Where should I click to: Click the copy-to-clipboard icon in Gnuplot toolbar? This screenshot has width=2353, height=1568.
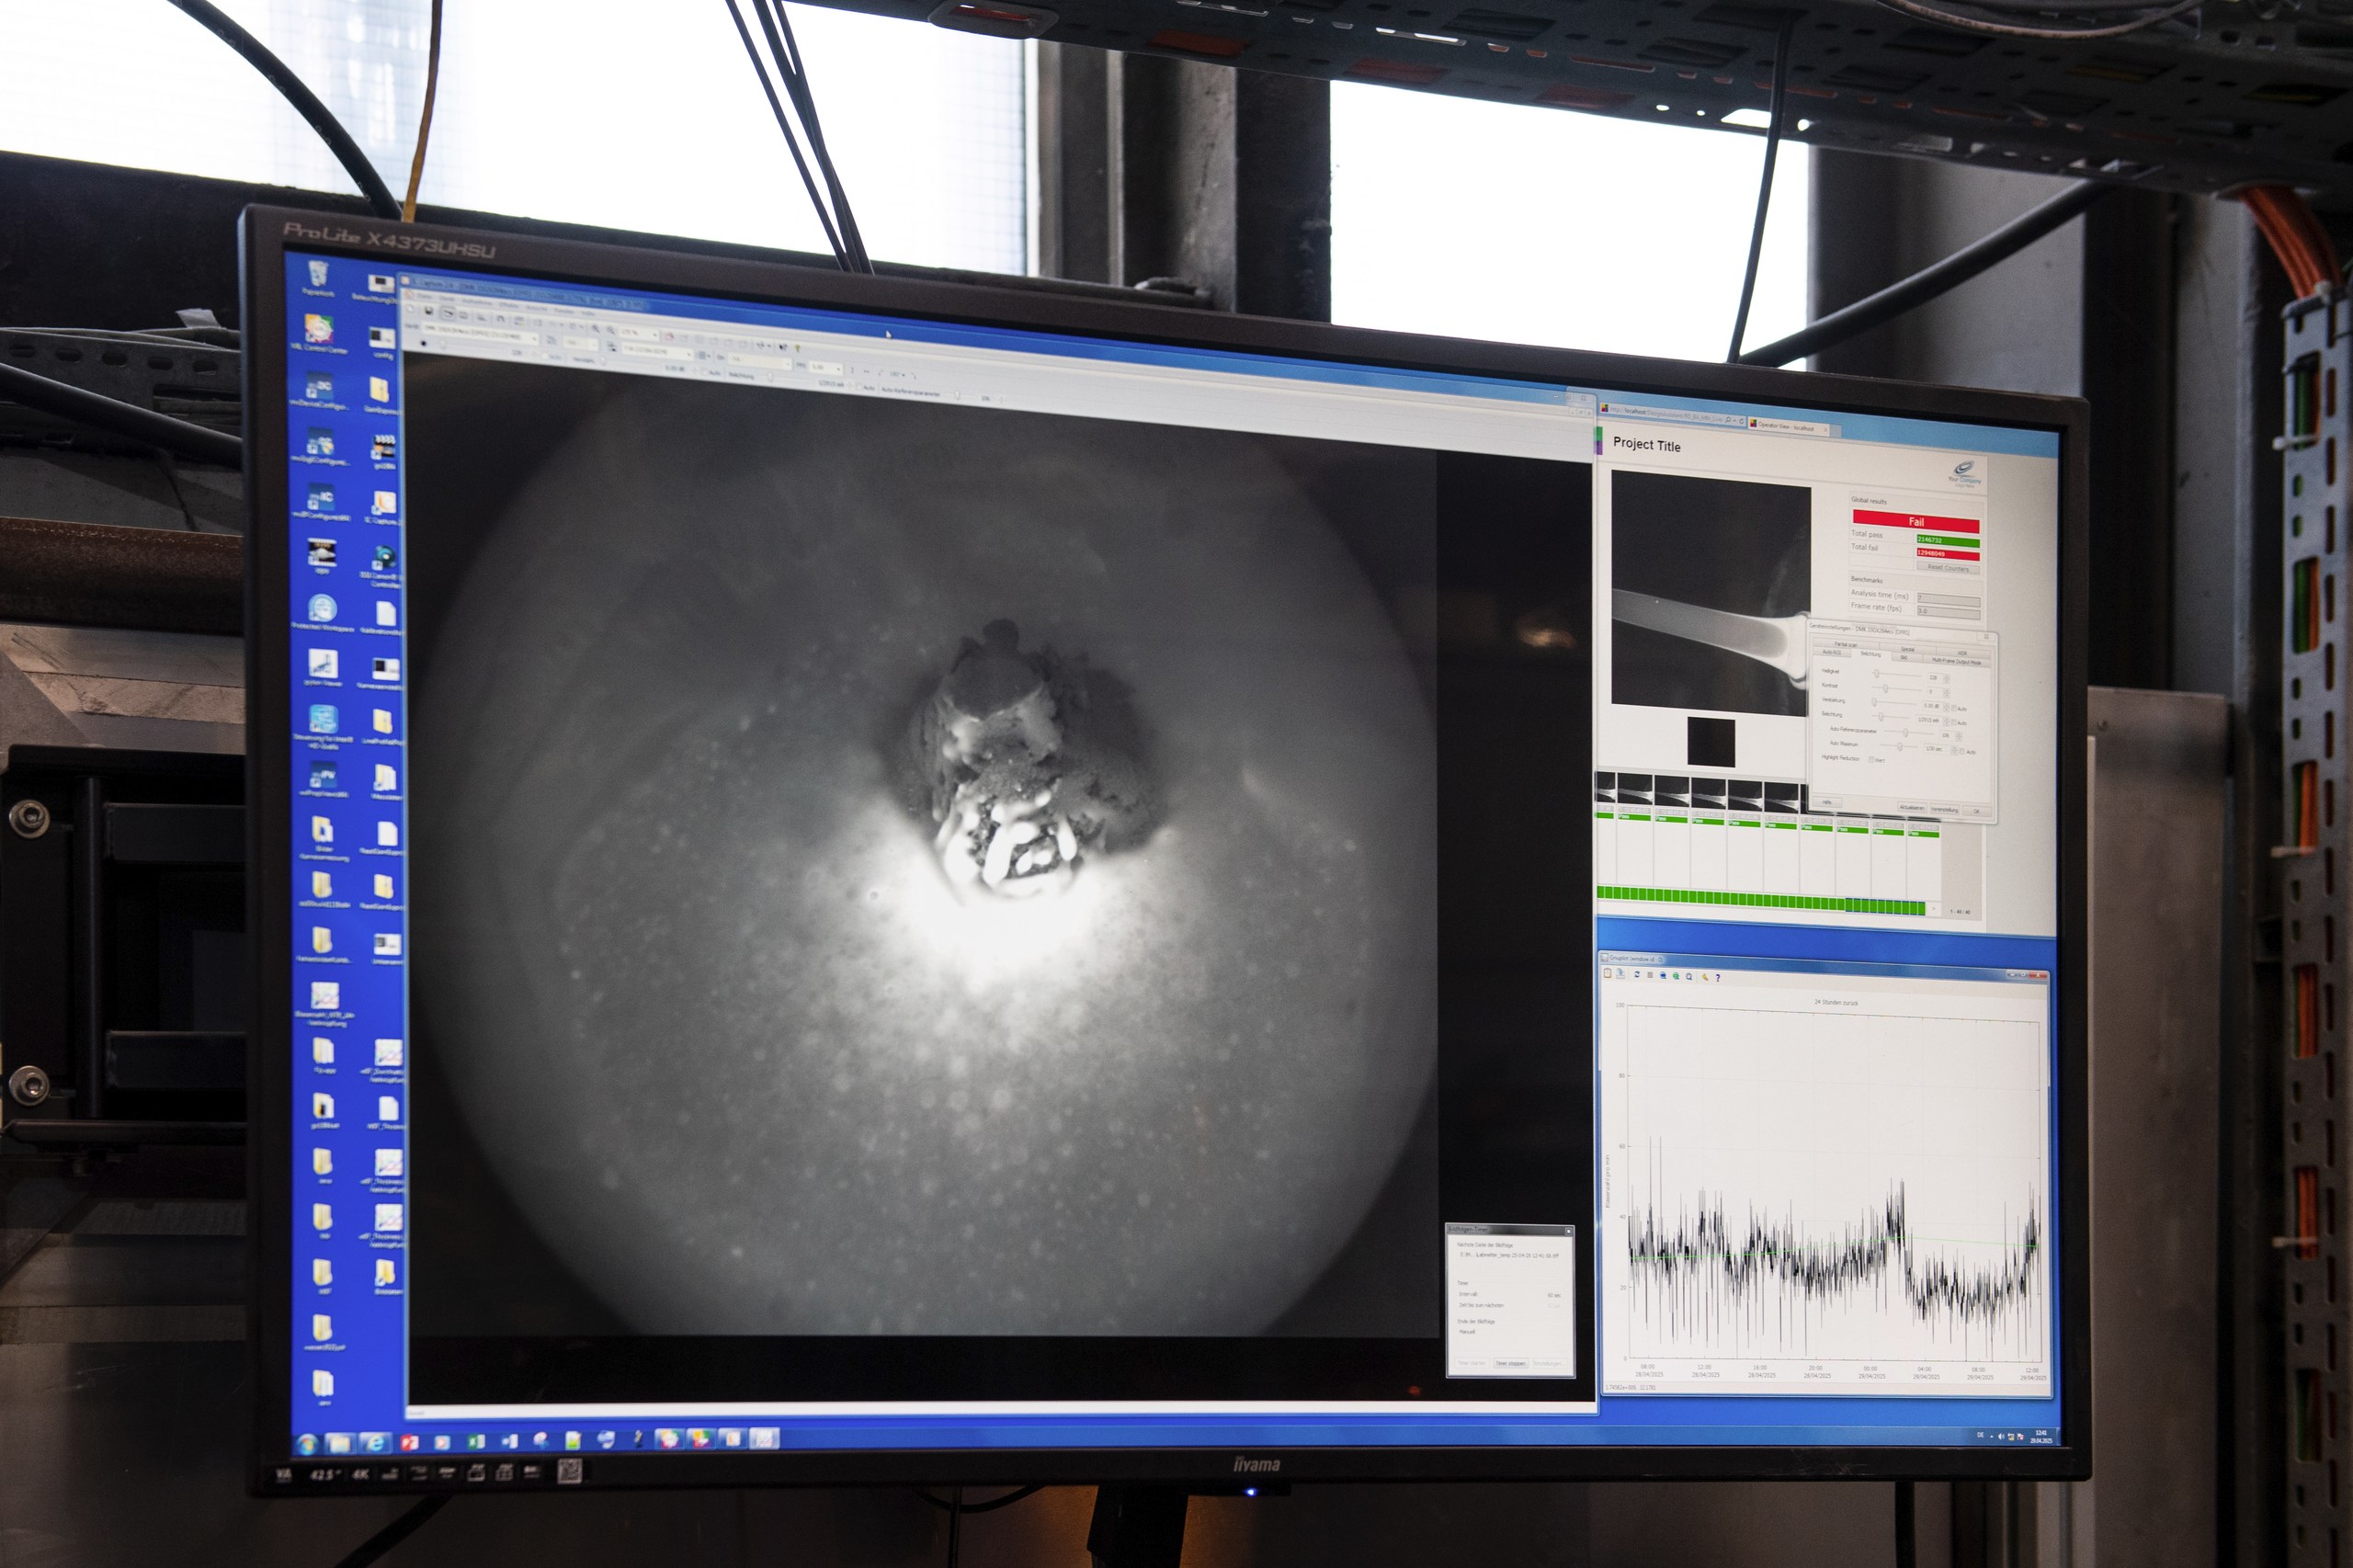pyautogui.click(x=1608, y=973)
